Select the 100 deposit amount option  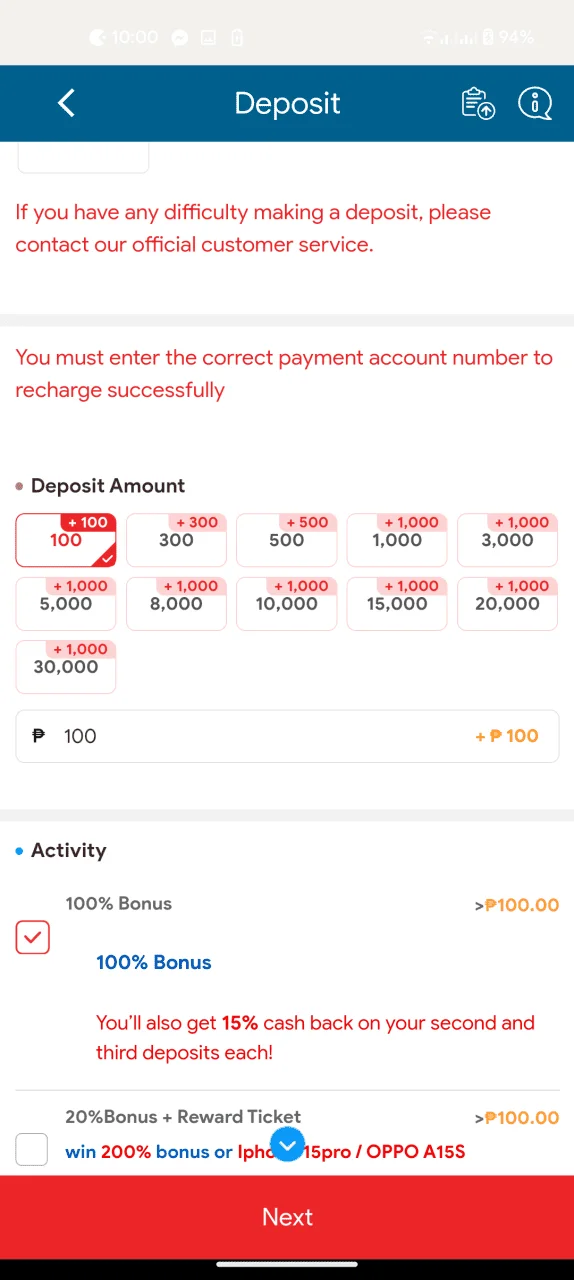click(66, 540)
